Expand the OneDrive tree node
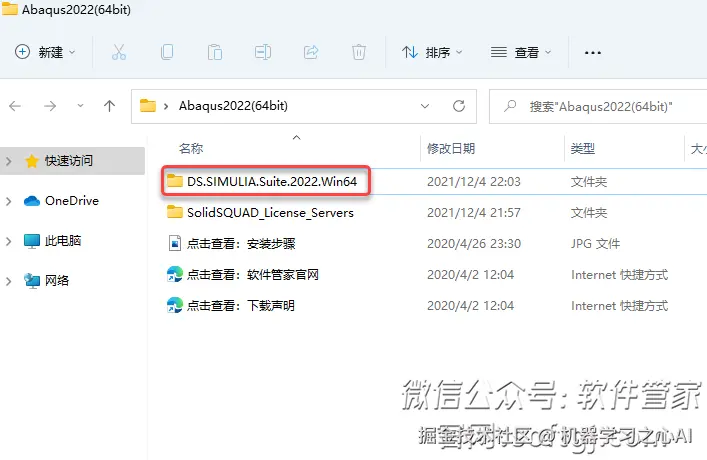 9,201
